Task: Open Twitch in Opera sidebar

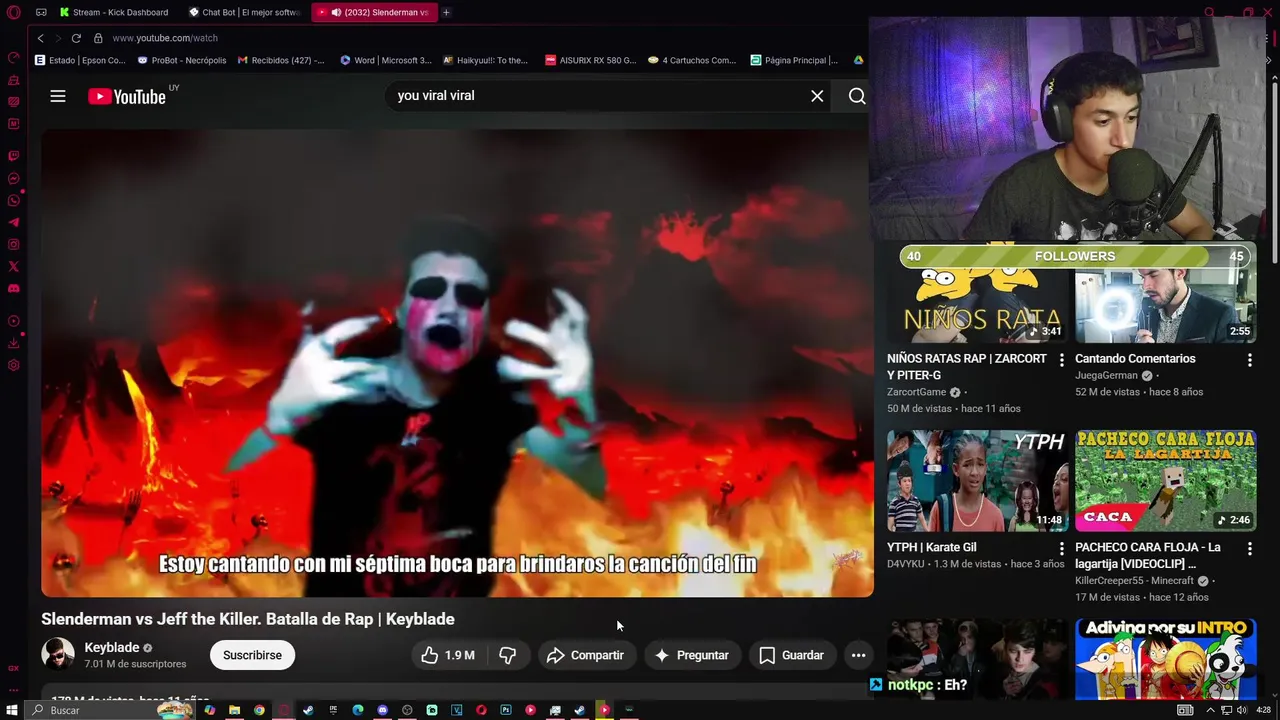Action: 14,156
